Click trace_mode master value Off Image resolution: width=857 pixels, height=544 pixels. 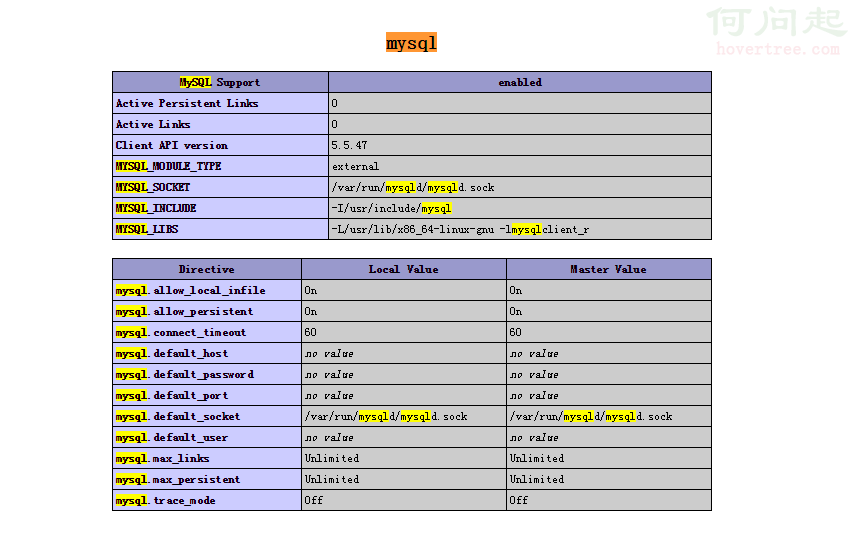pos(519,500)
